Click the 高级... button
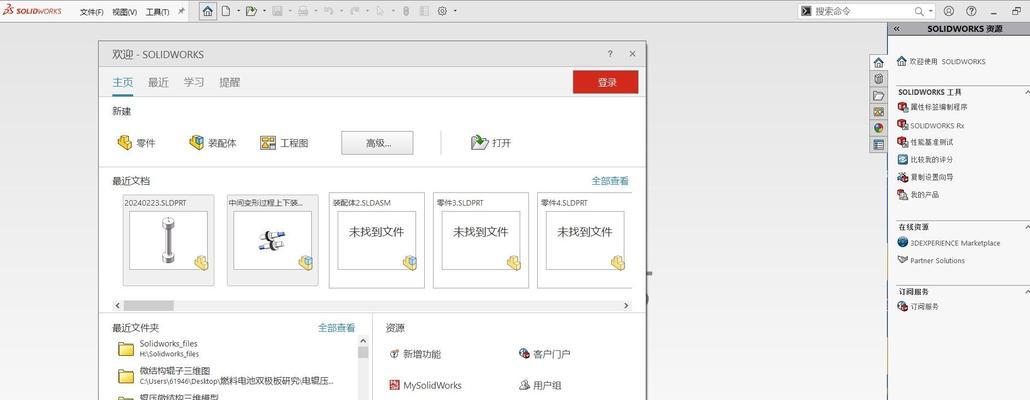 point(377,143)
